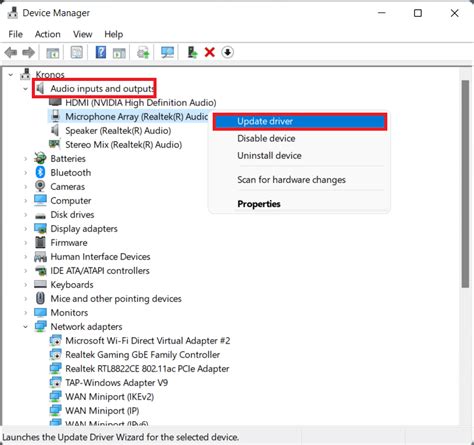Expand the Display adapters category
Viewport: 474px width, 445px height.
pos(25,229)
